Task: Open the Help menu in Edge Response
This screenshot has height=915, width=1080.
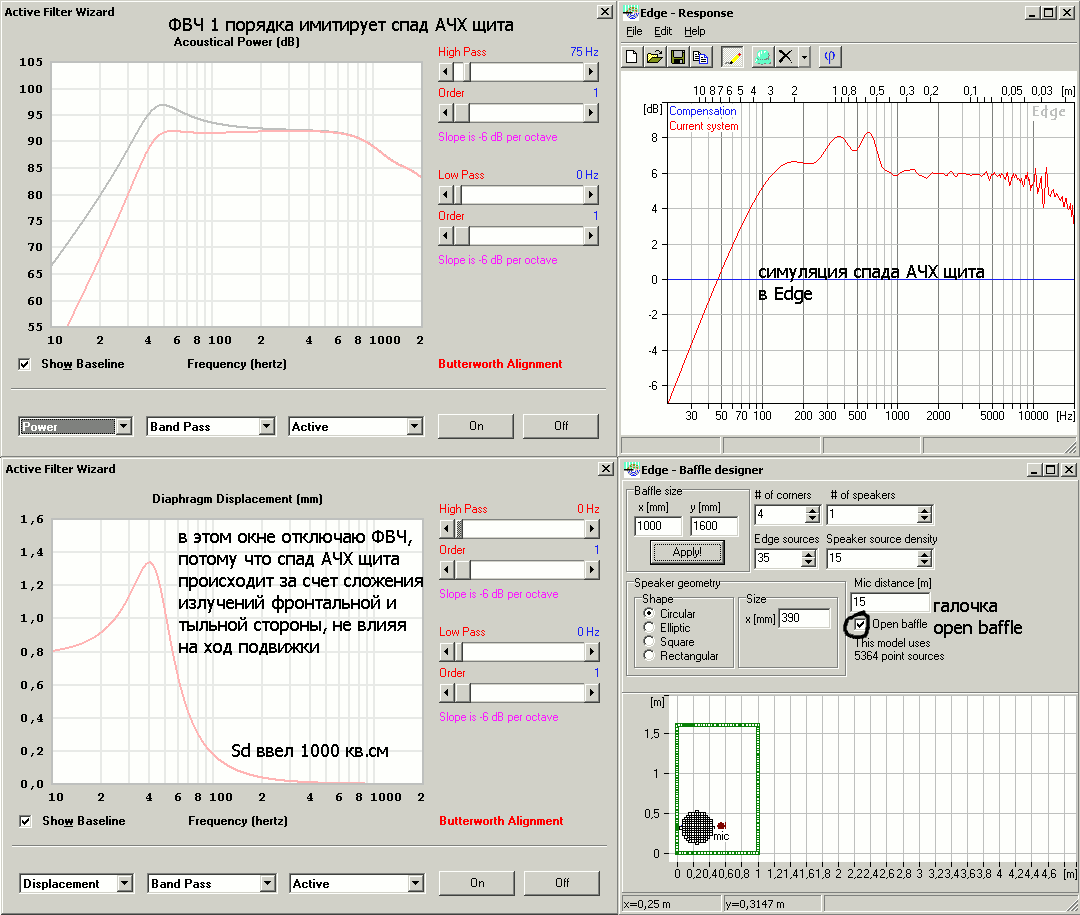Action: (694, 31)
